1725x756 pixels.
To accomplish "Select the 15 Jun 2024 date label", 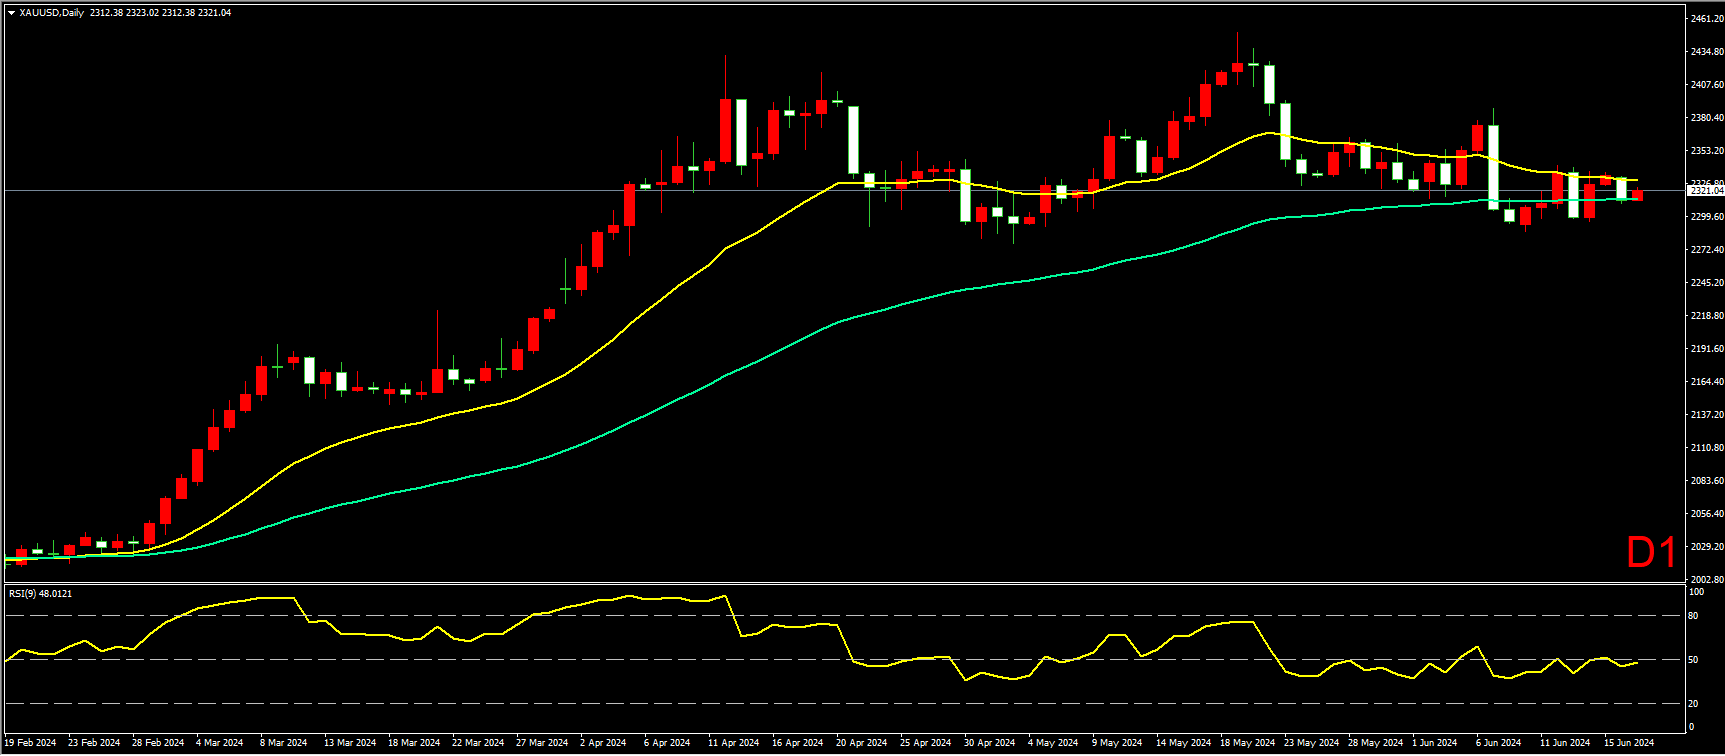I will 1629,743.
